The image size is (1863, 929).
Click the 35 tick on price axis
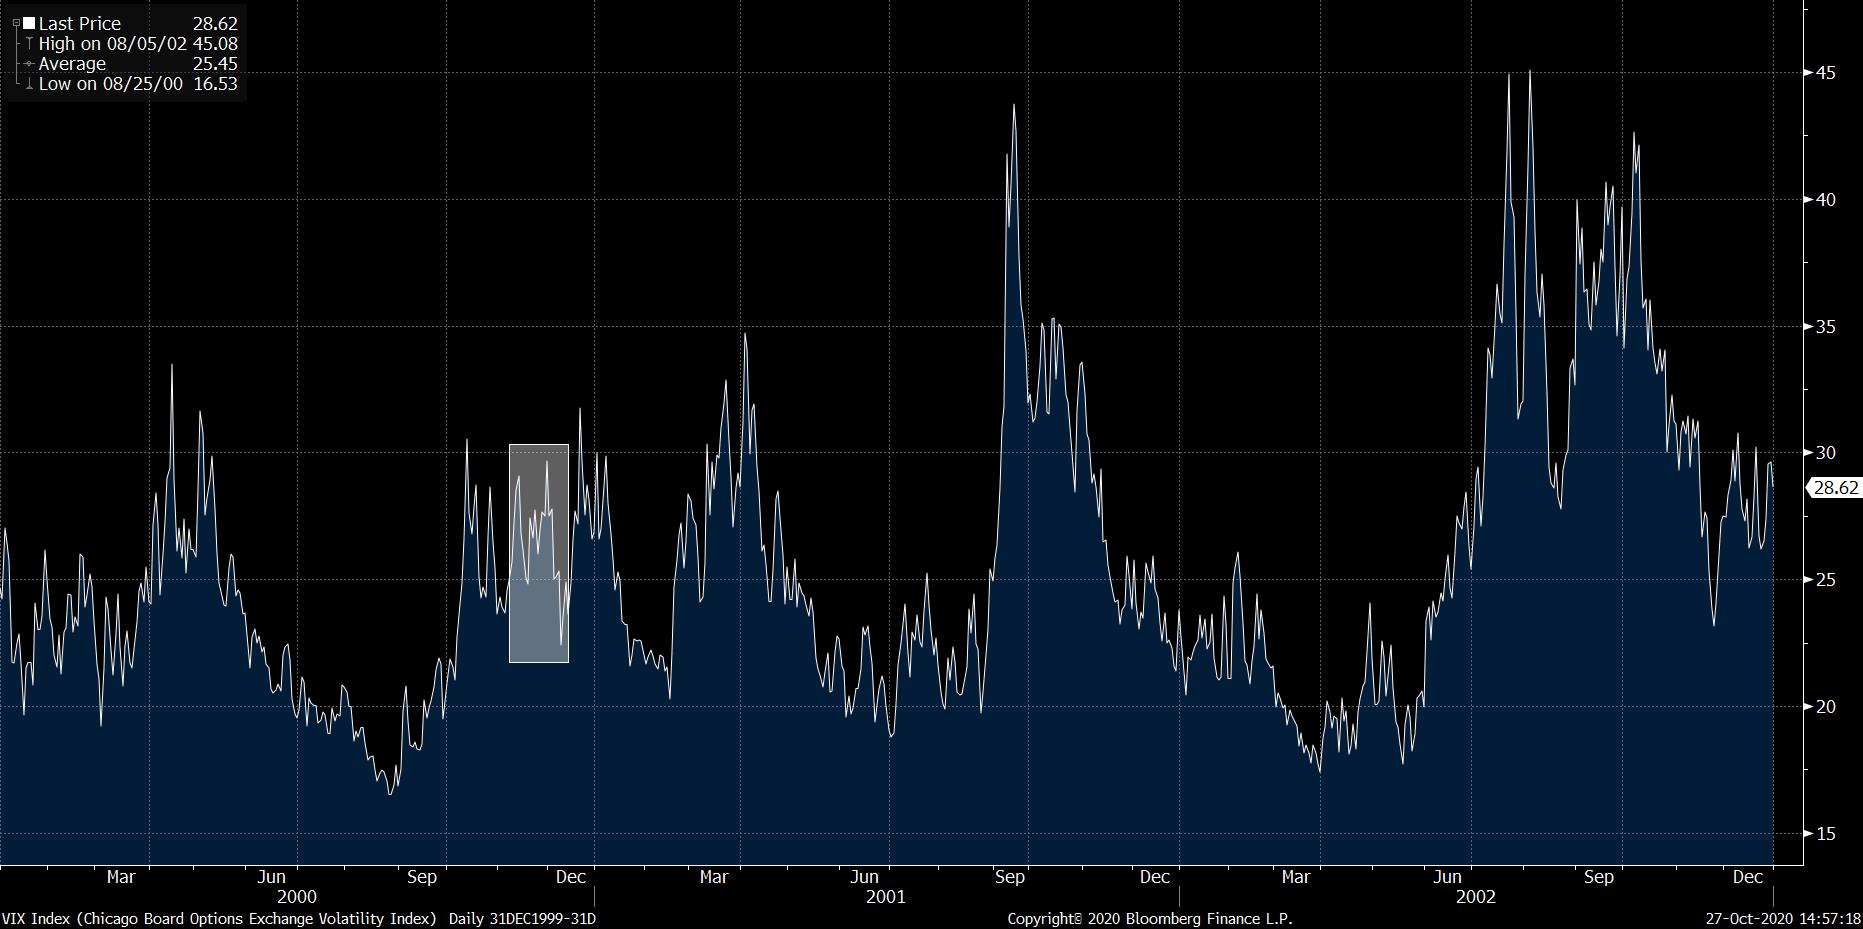pos(1826,326)
